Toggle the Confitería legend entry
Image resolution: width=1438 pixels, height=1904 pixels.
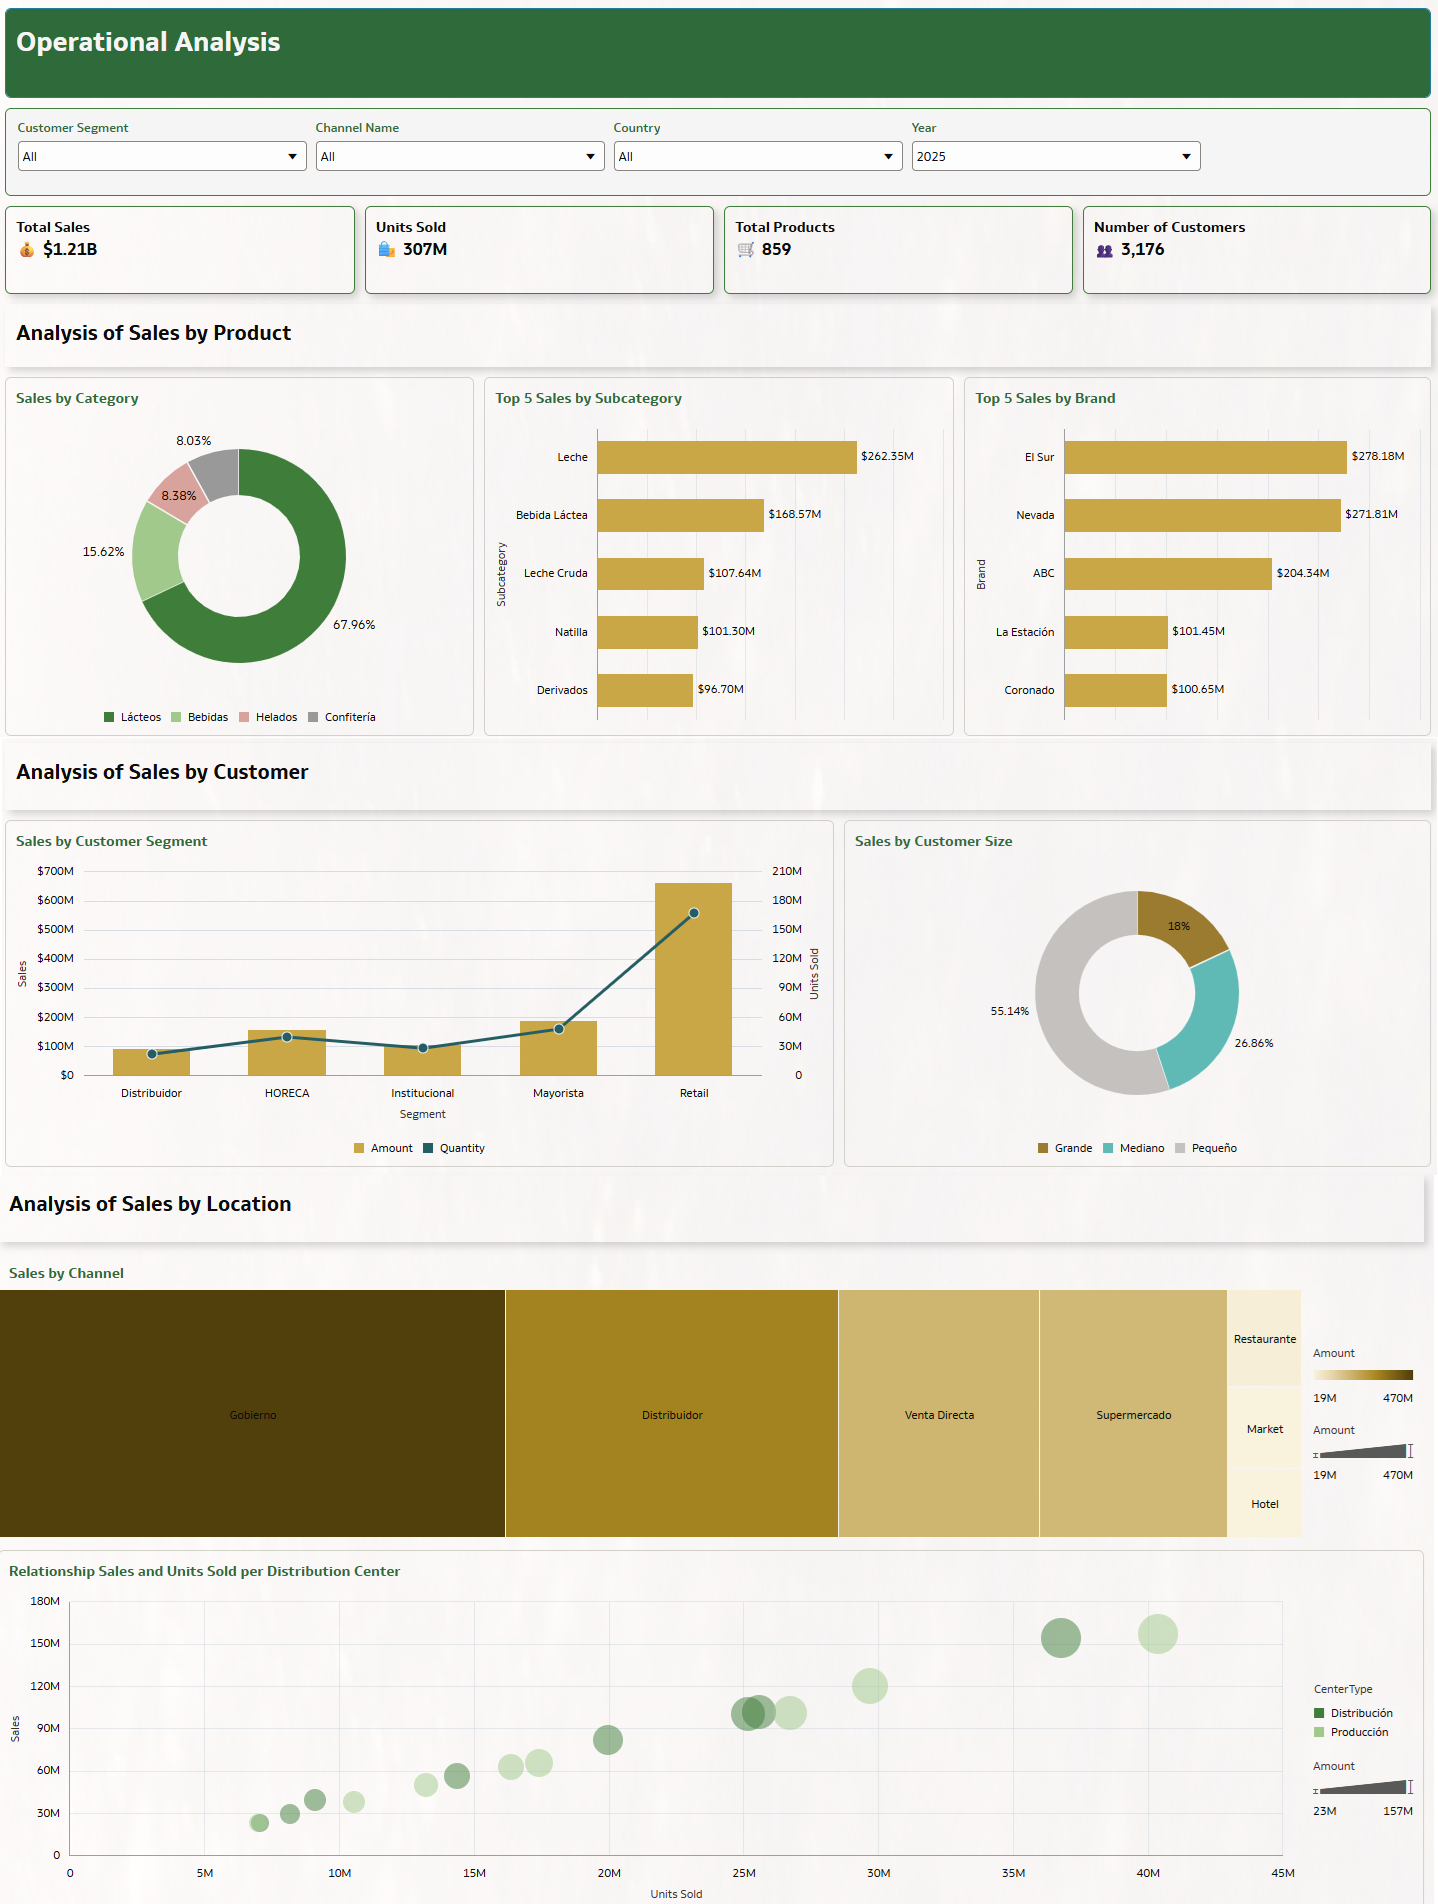pos(342,717)
